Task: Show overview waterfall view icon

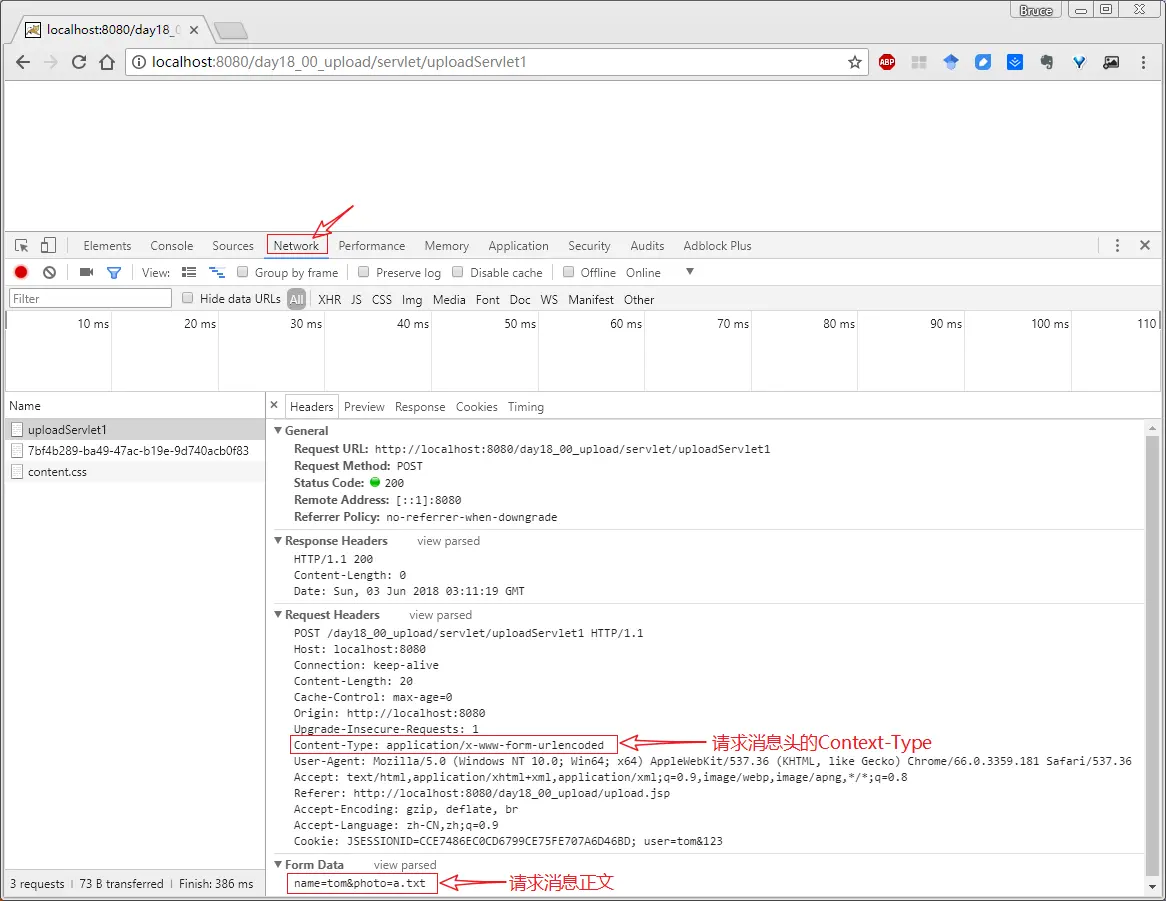Action: click(x=216, y=272)
